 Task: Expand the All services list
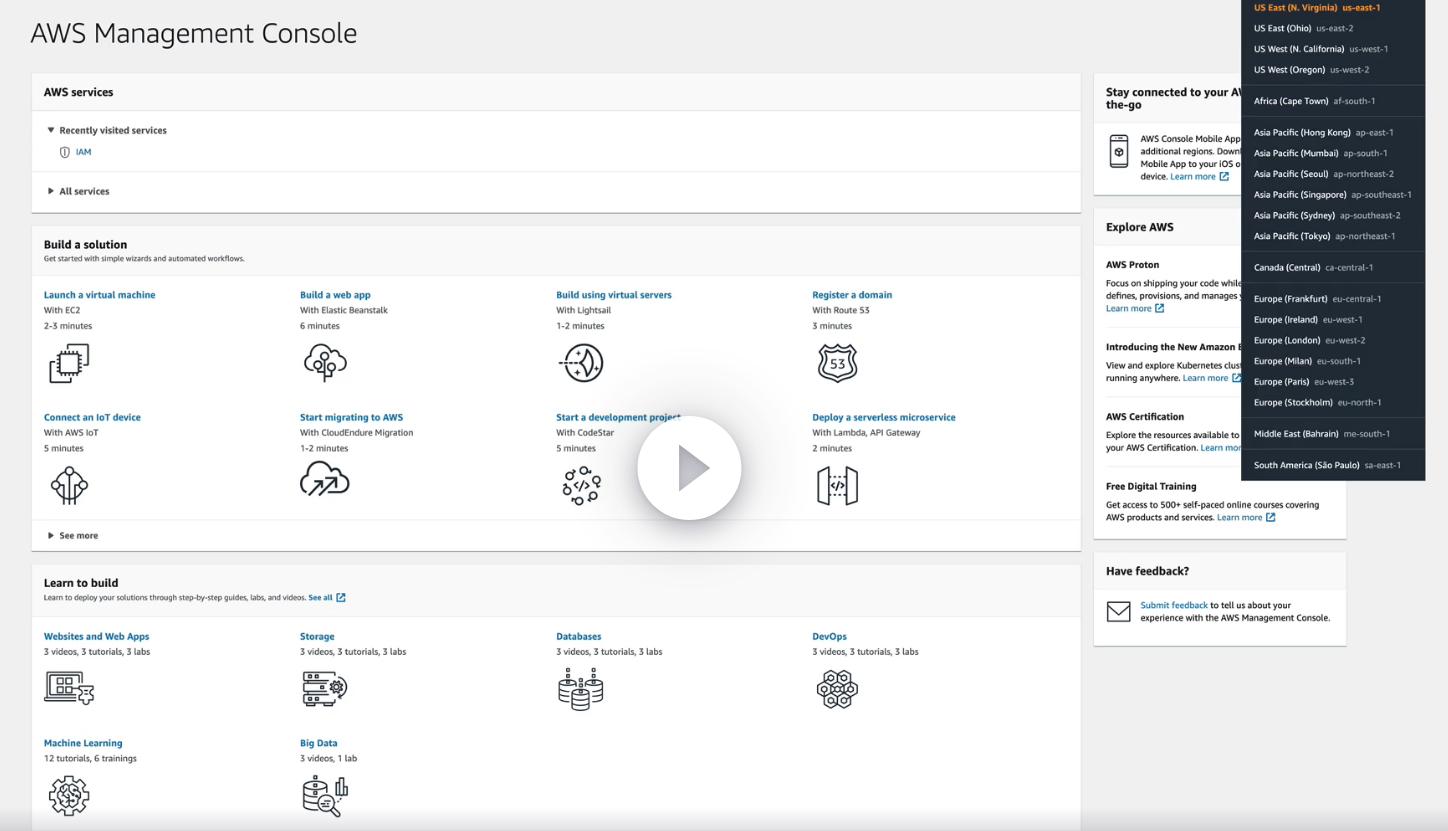click(51, 191)
